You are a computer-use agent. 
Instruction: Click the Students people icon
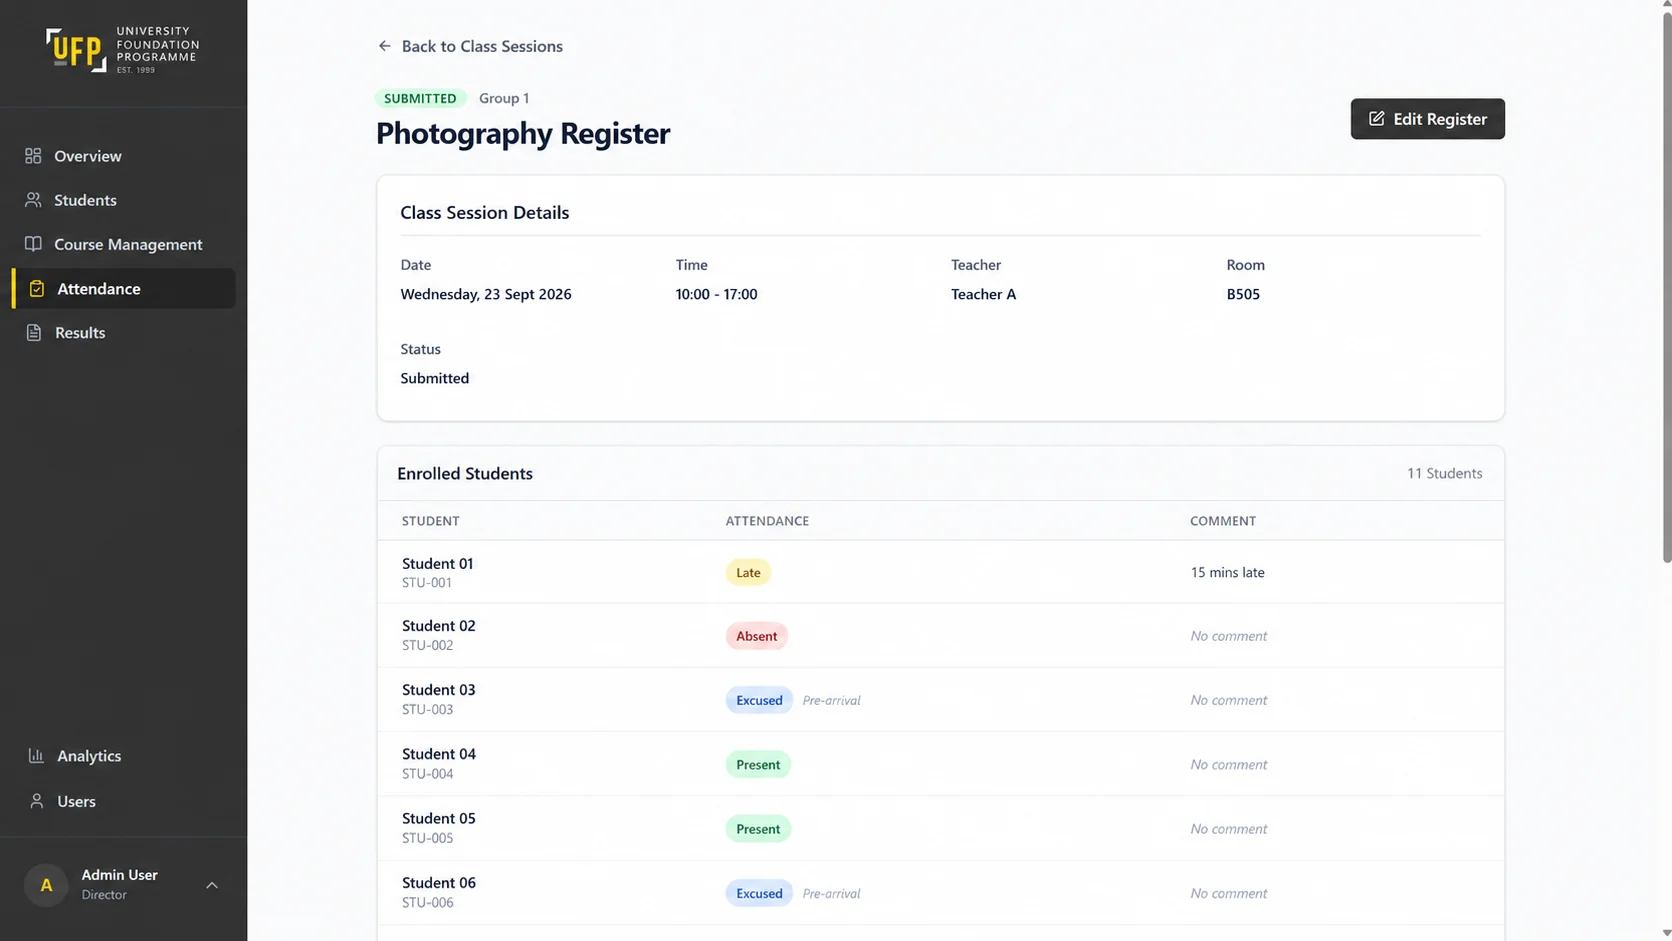[x=33, y=200]
